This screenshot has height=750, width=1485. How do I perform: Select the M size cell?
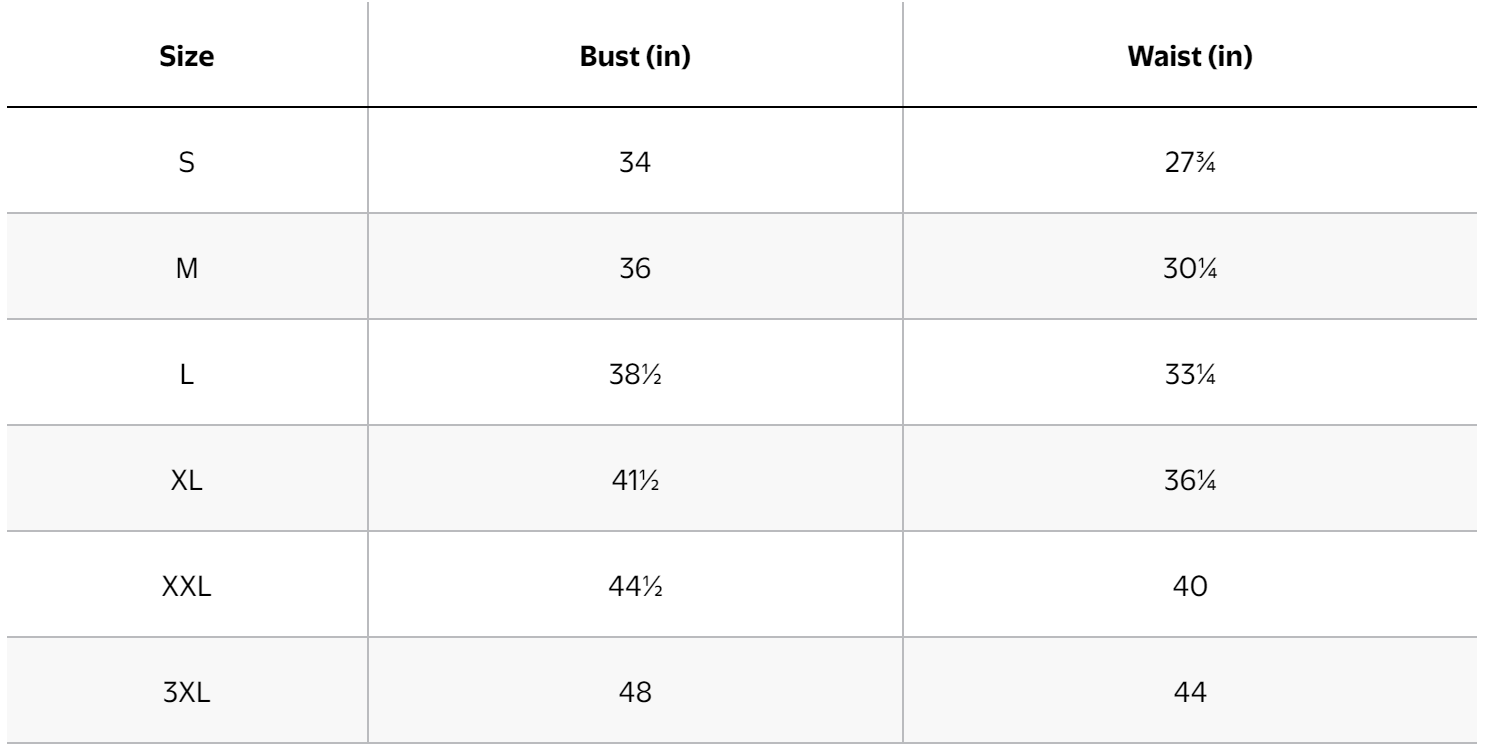coord(185,268)
